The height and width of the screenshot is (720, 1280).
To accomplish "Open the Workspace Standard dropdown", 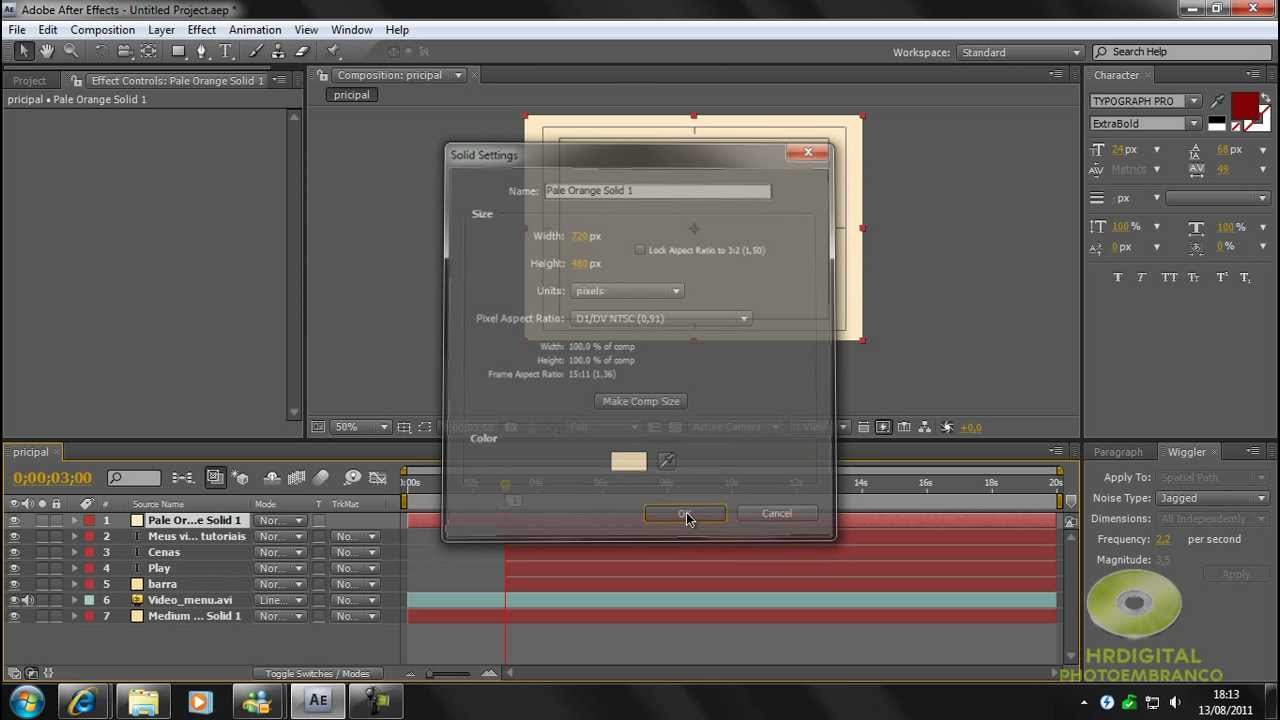I will (x=1020, y=52).
